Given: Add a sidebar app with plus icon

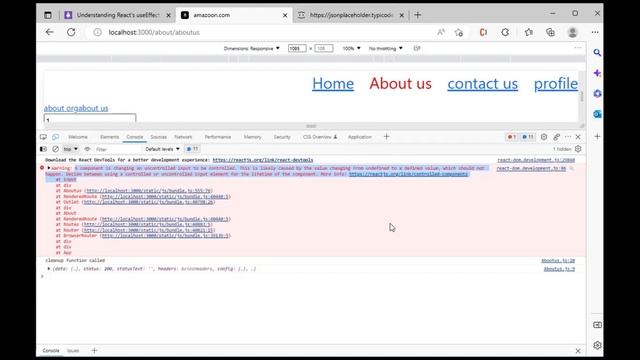Looking at the screenshot, I should (597, 136).
